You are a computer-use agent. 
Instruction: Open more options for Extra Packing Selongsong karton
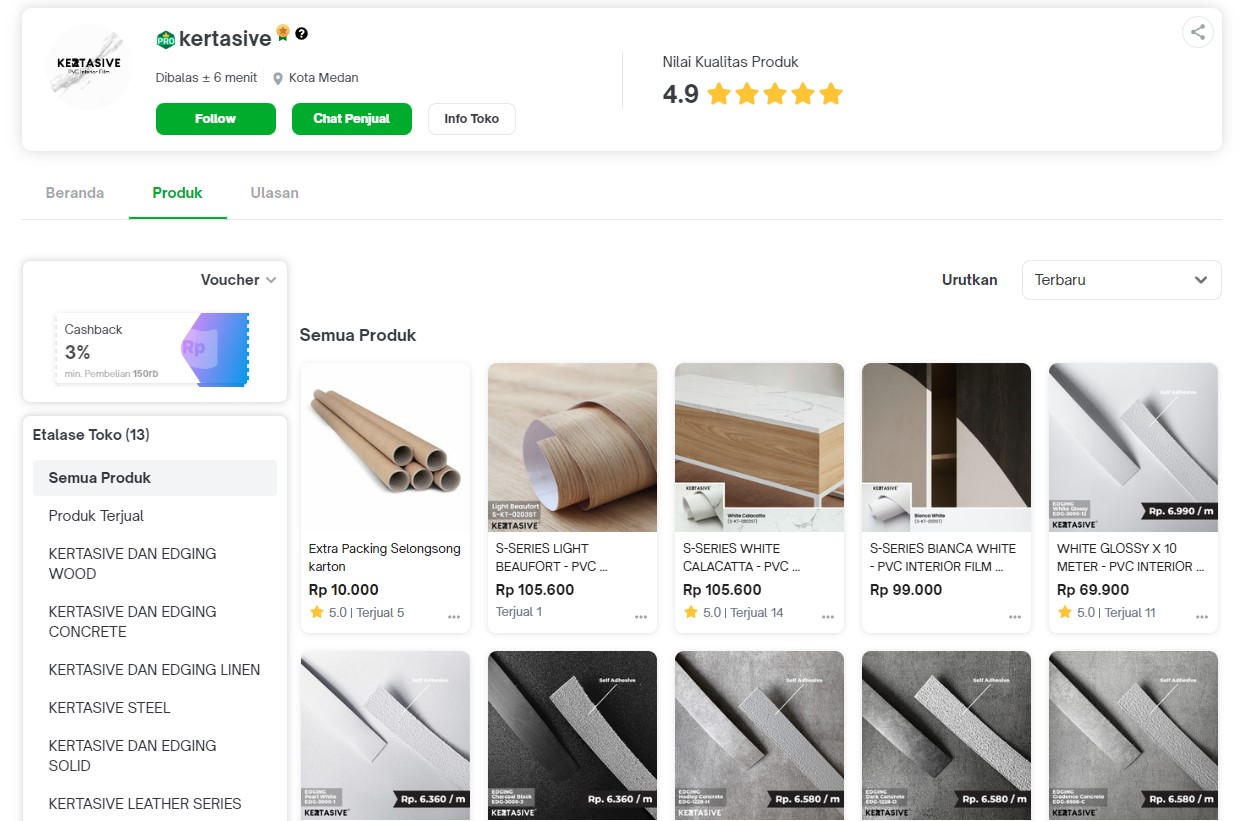[454, 617]
